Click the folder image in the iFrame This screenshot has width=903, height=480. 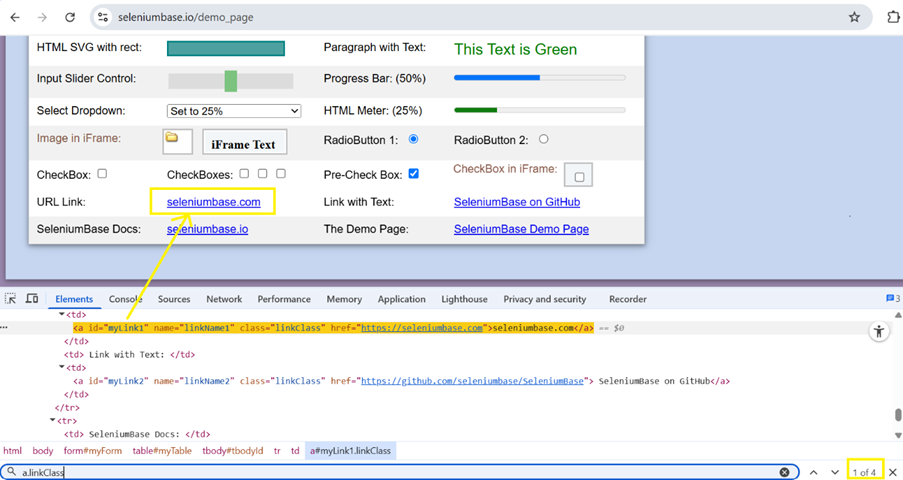pos(172,137)
